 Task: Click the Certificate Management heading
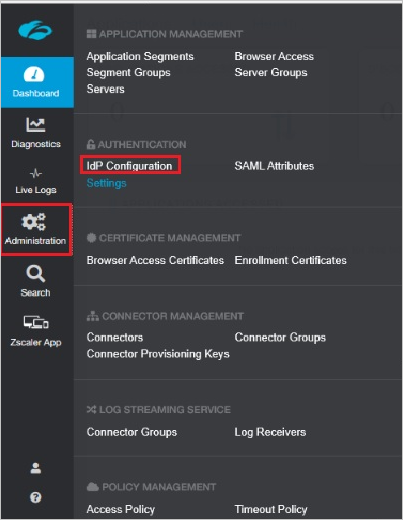(169, 238)
